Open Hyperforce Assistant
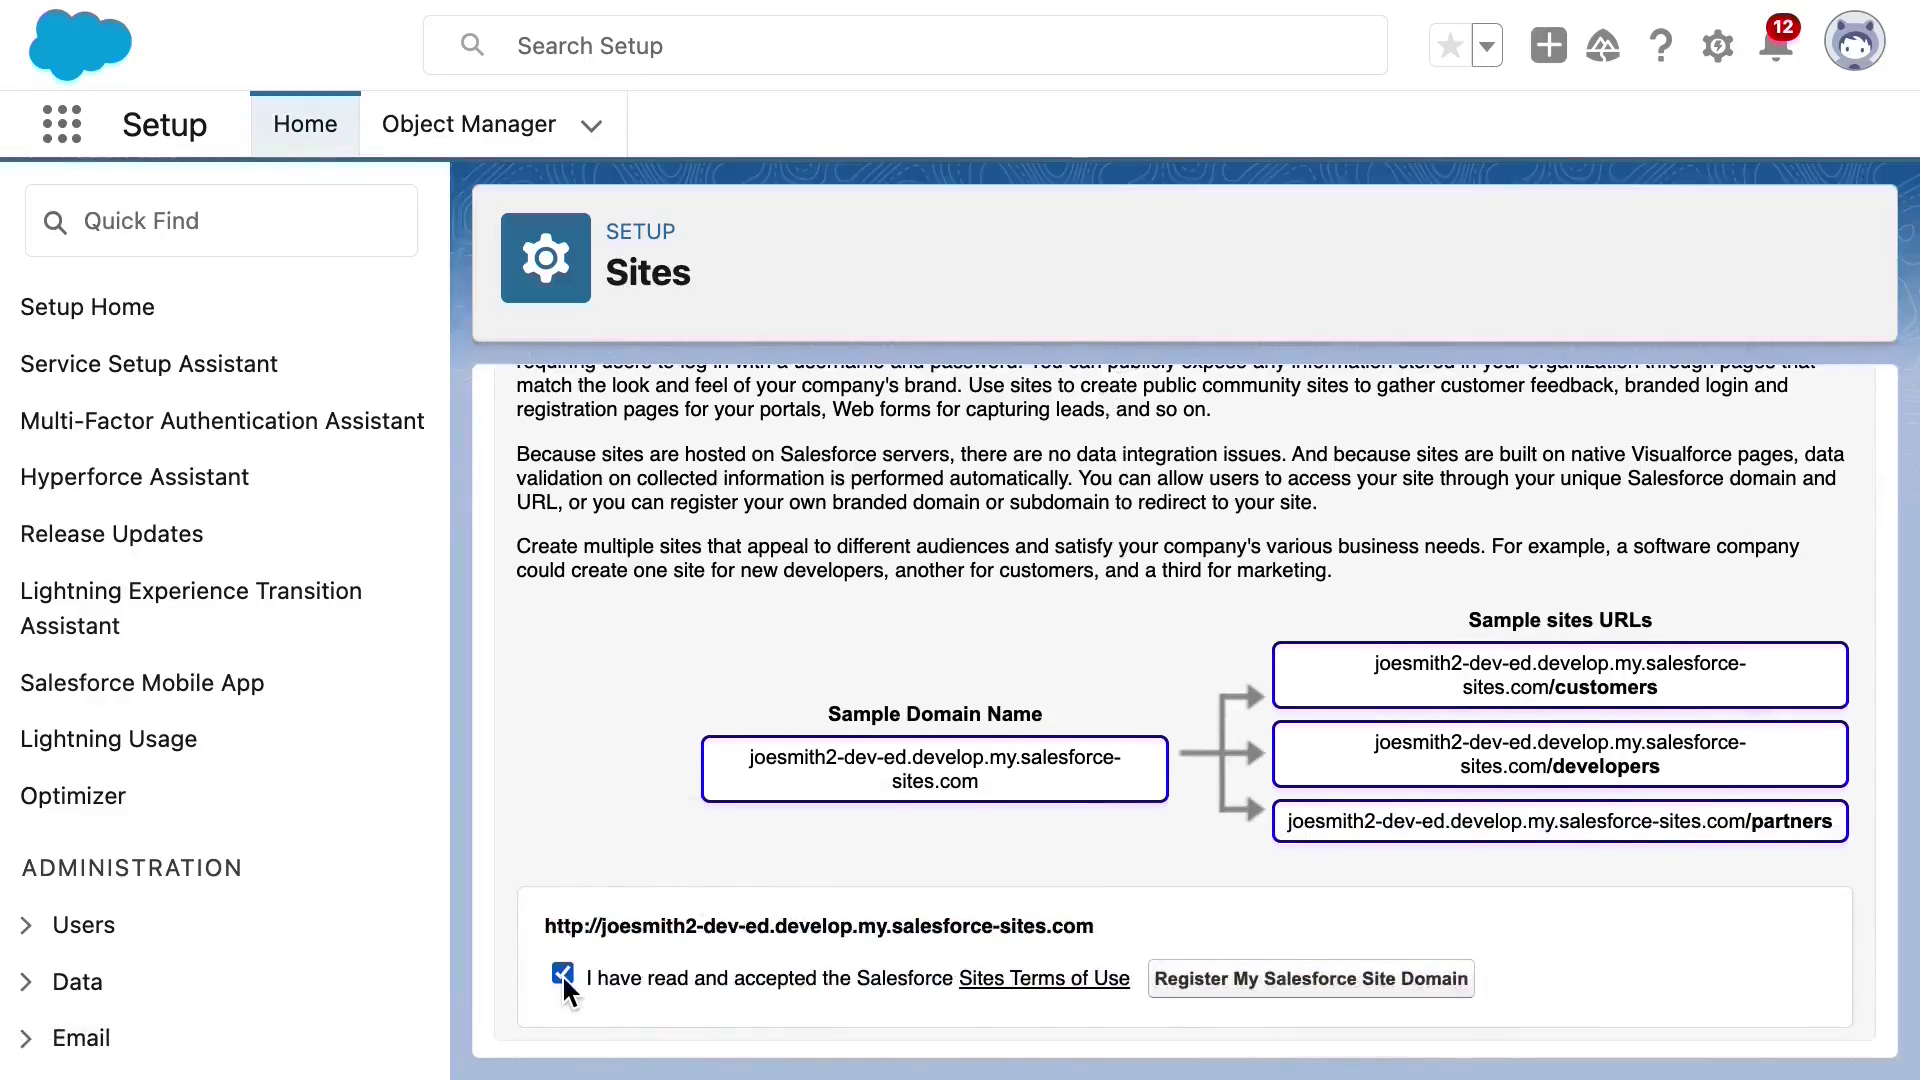This screenshot has width=1920, height=1080. [x=134, y=477]
